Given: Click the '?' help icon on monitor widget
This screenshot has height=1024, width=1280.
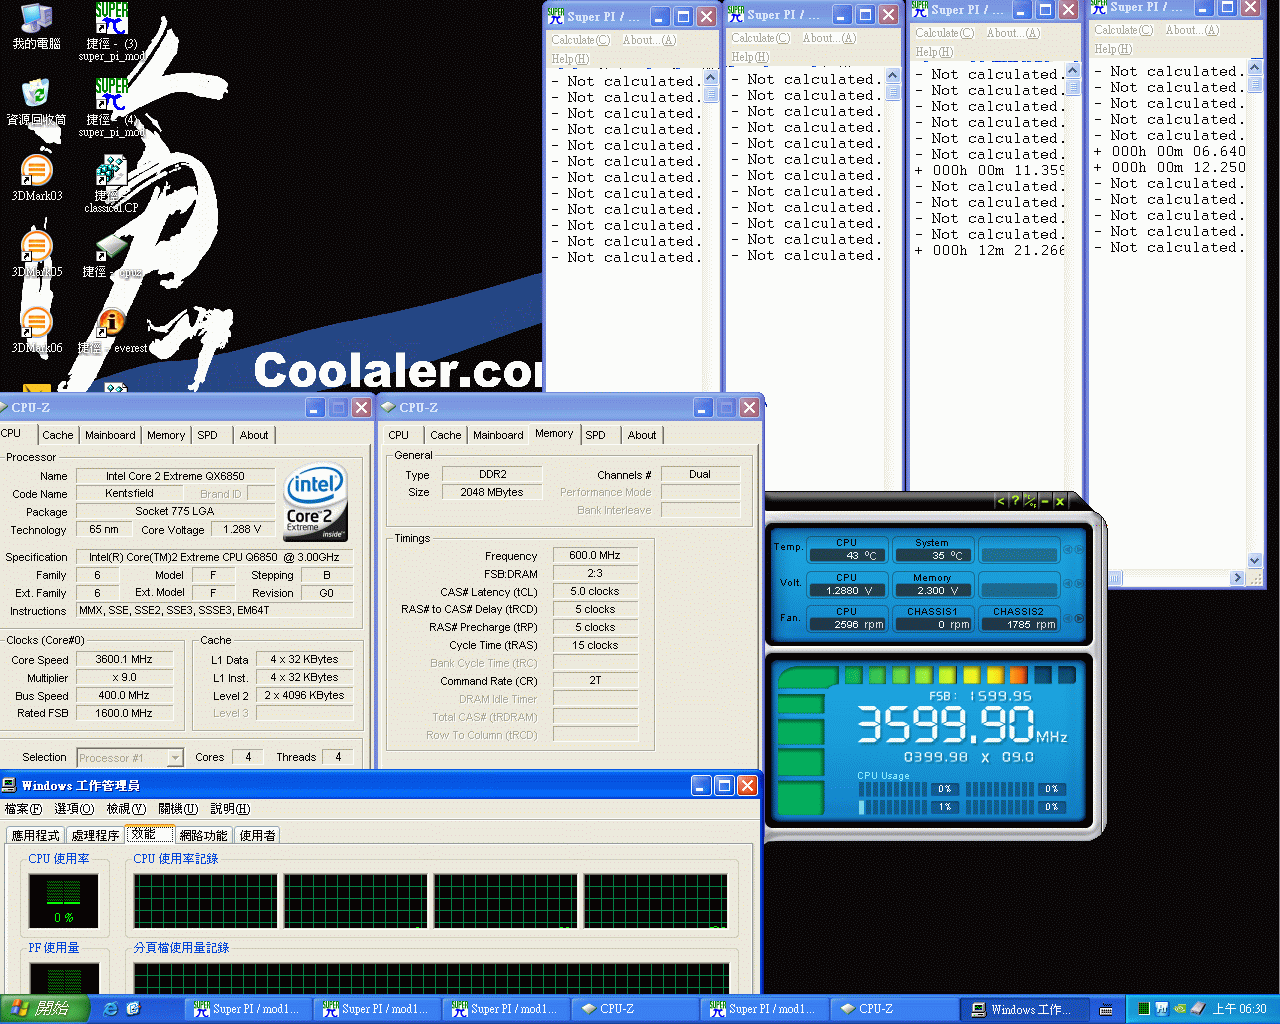Looking at the screenshot, I should click(1015, 501).
